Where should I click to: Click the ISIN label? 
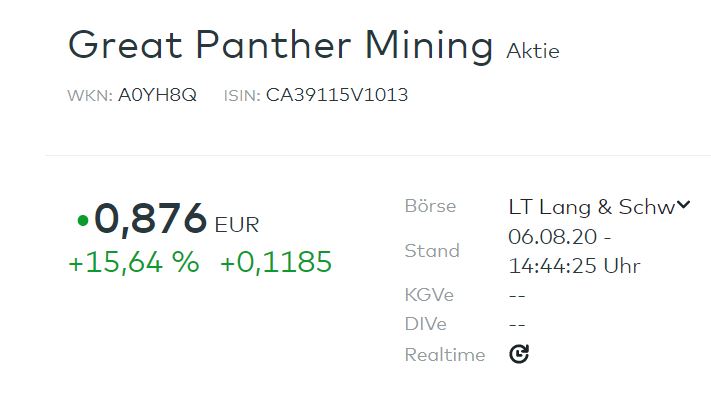[242, 96]
